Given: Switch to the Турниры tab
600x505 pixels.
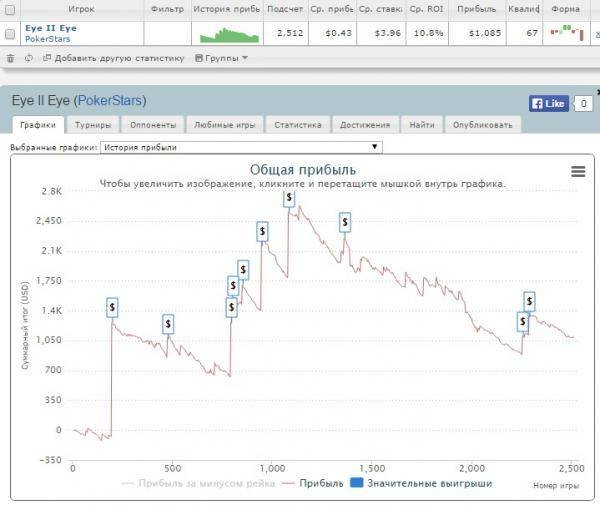Looking at the screenshot, I should (92, 125).
